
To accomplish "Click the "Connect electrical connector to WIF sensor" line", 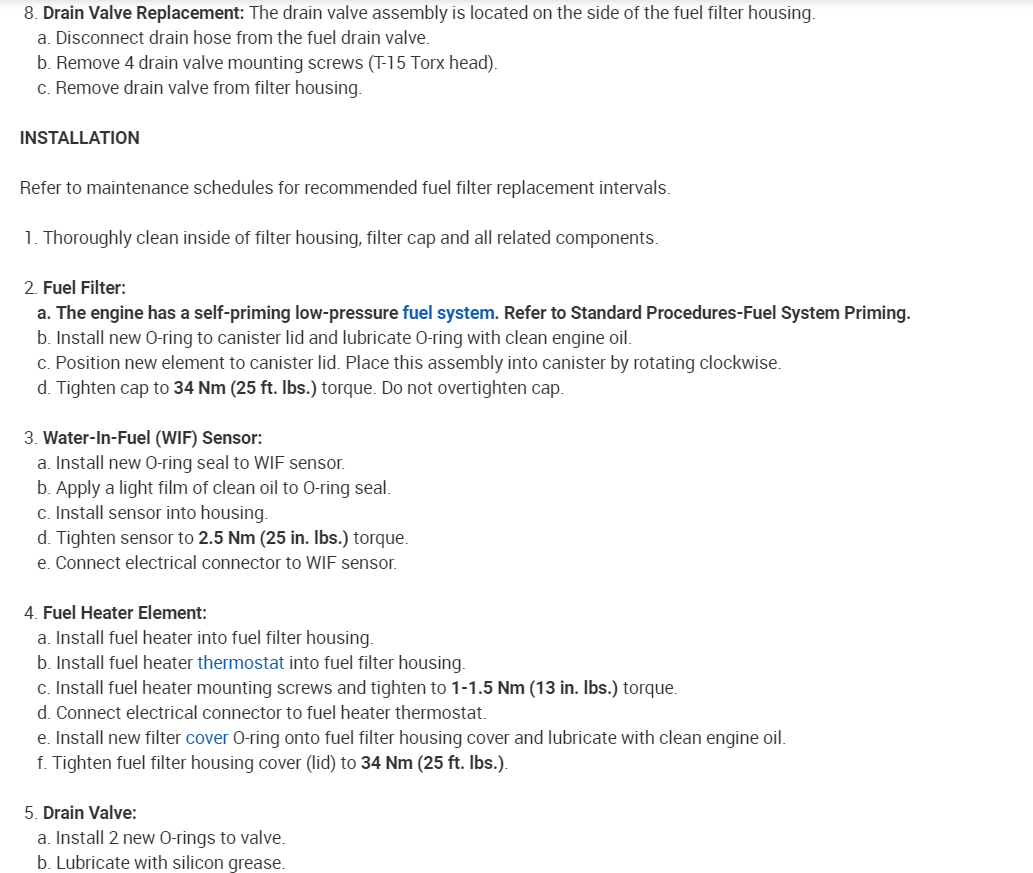I will pyautogui.click(x=226, y=563).
